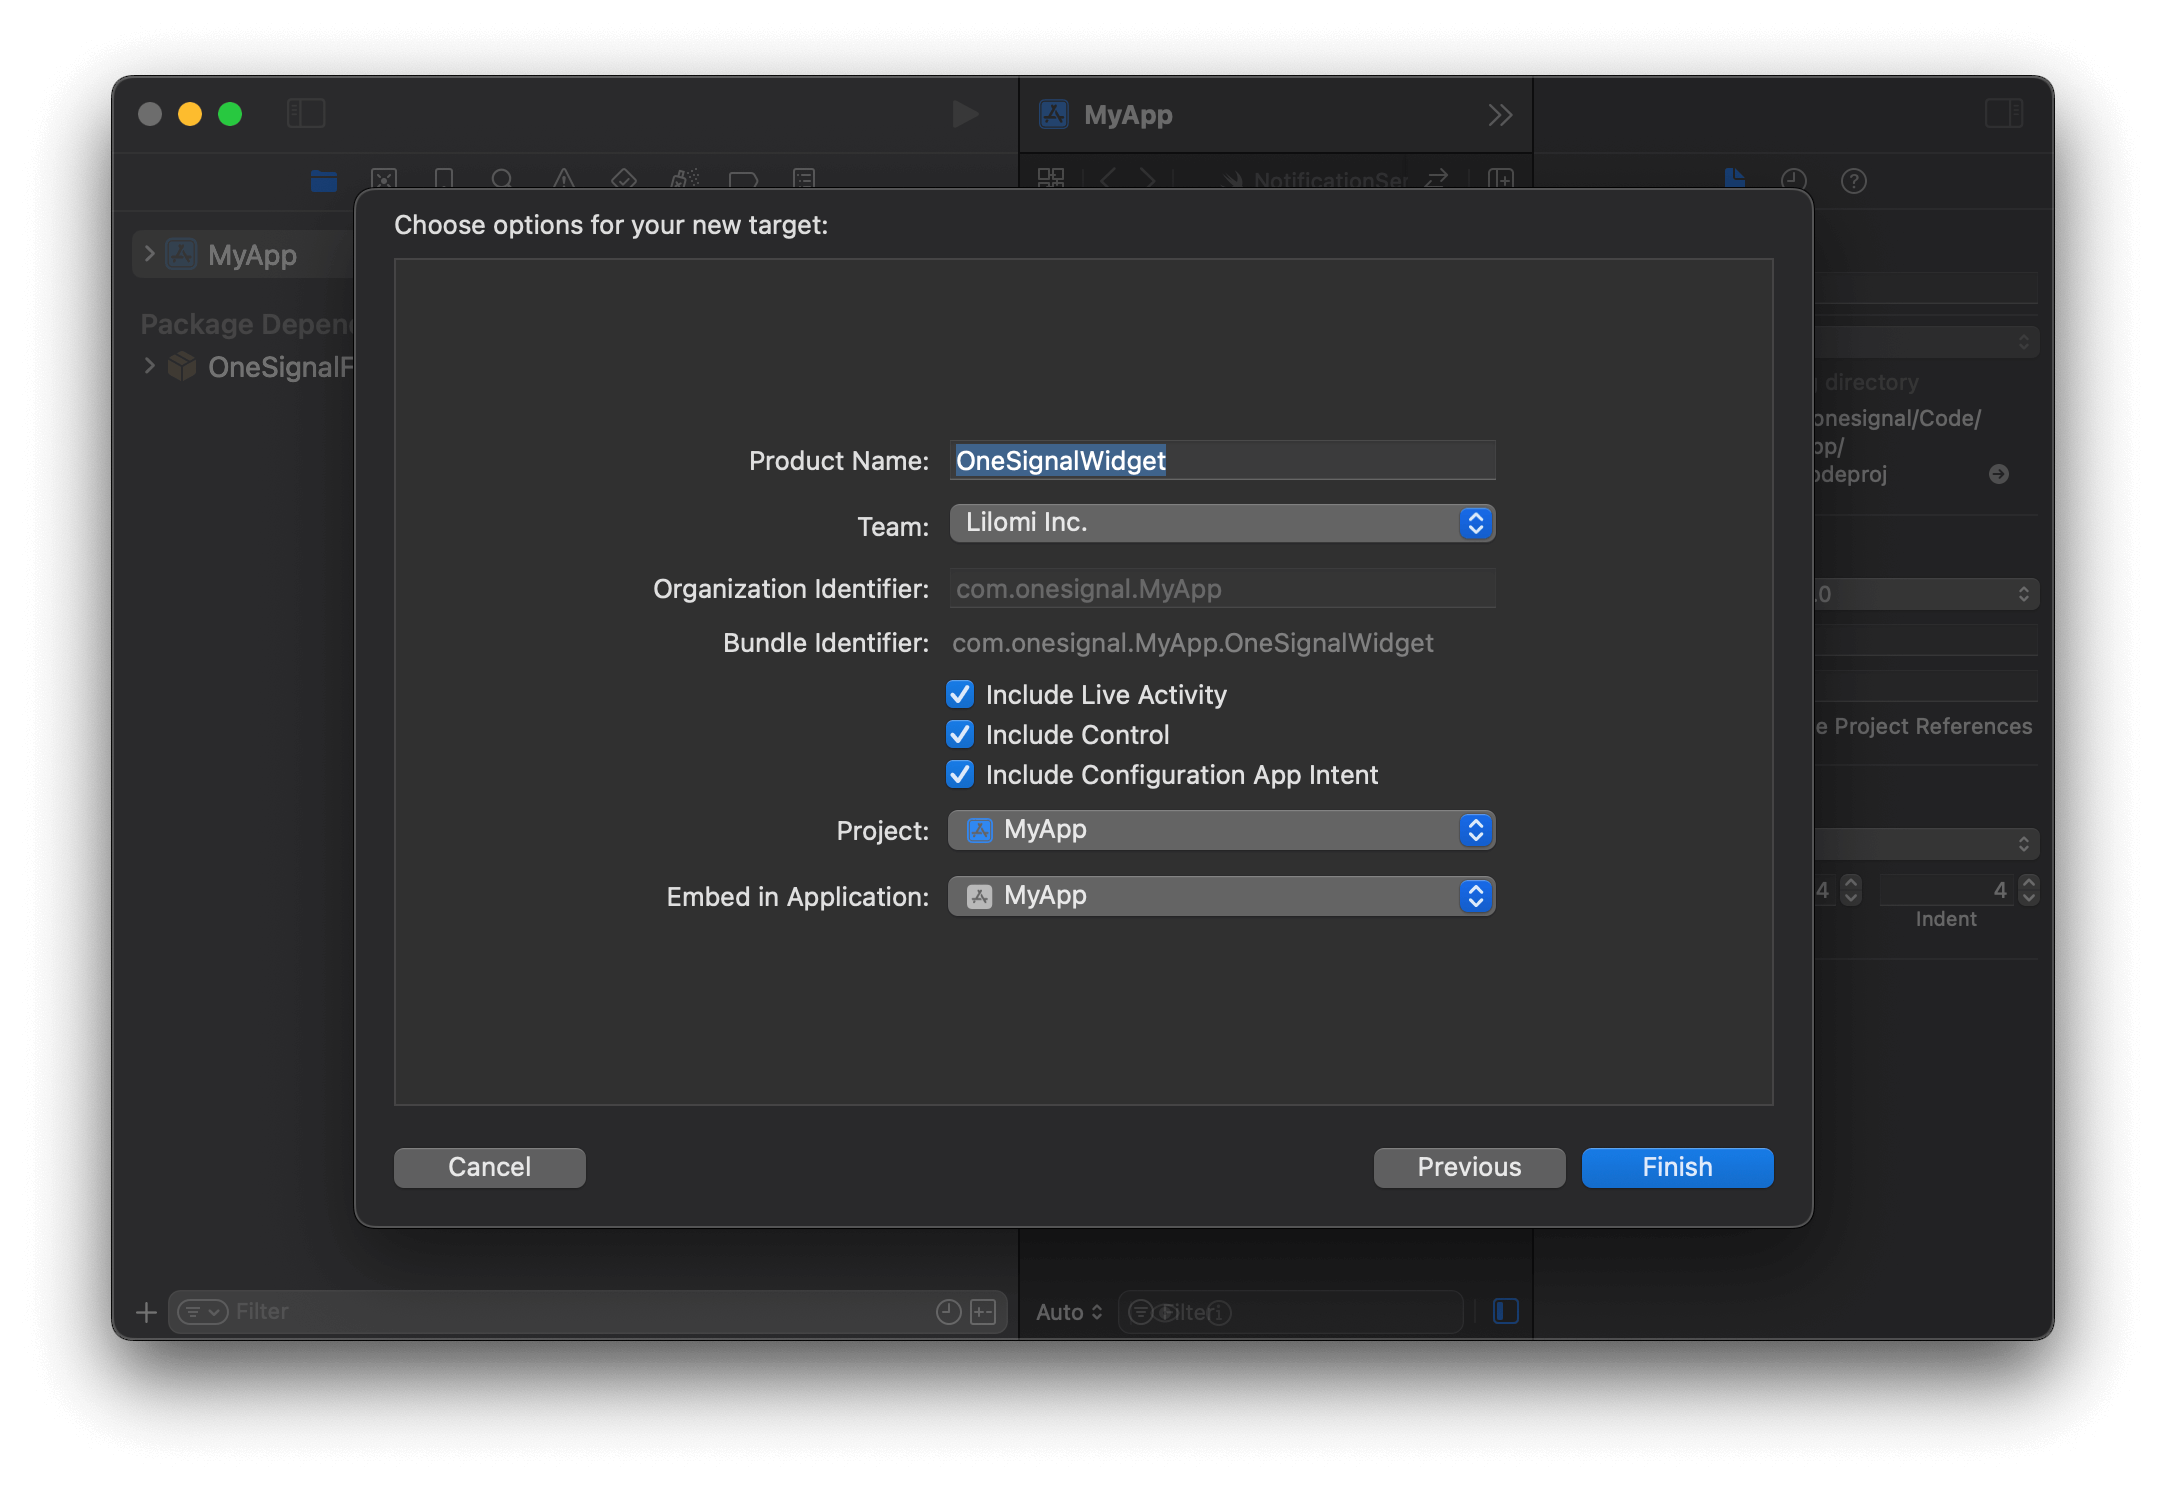Open the related items grid icon
This screenshot has height=1488, width=2166.
tap(1051, 180)
